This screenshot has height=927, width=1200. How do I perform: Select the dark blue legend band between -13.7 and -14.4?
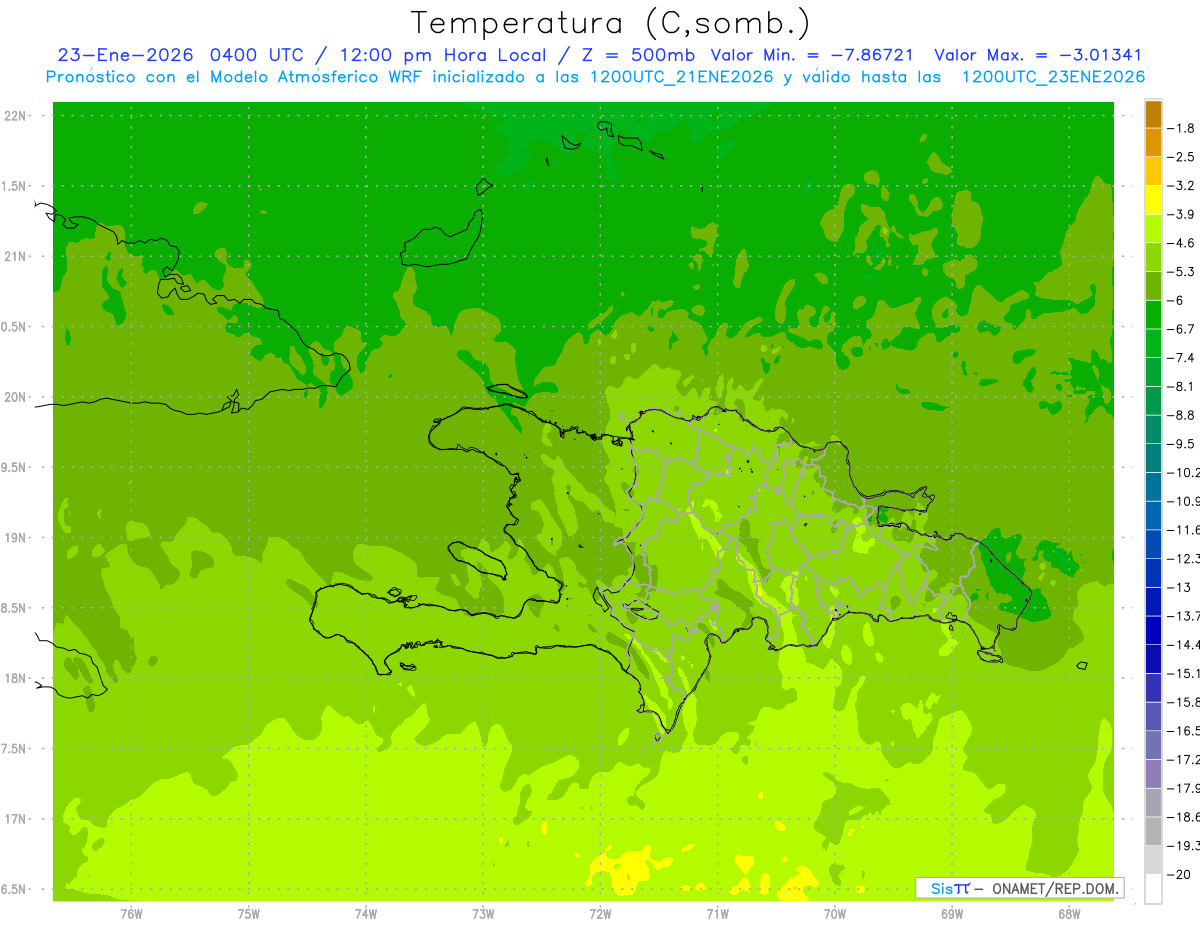(x=1153, y=630)
